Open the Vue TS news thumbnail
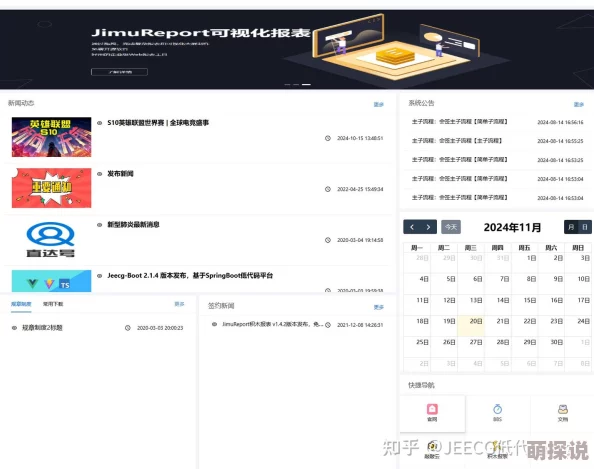Viewport: 594px width, 469px height. point(52,281)
